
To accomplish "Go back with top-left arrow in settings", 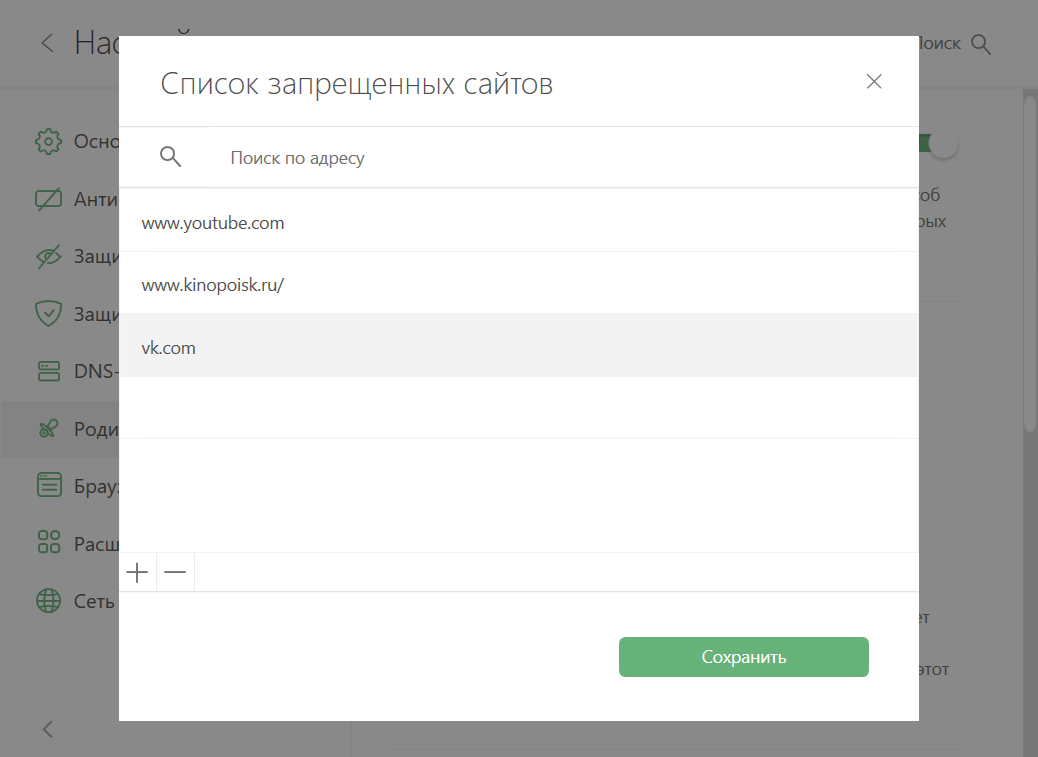I will coord(47,44).
